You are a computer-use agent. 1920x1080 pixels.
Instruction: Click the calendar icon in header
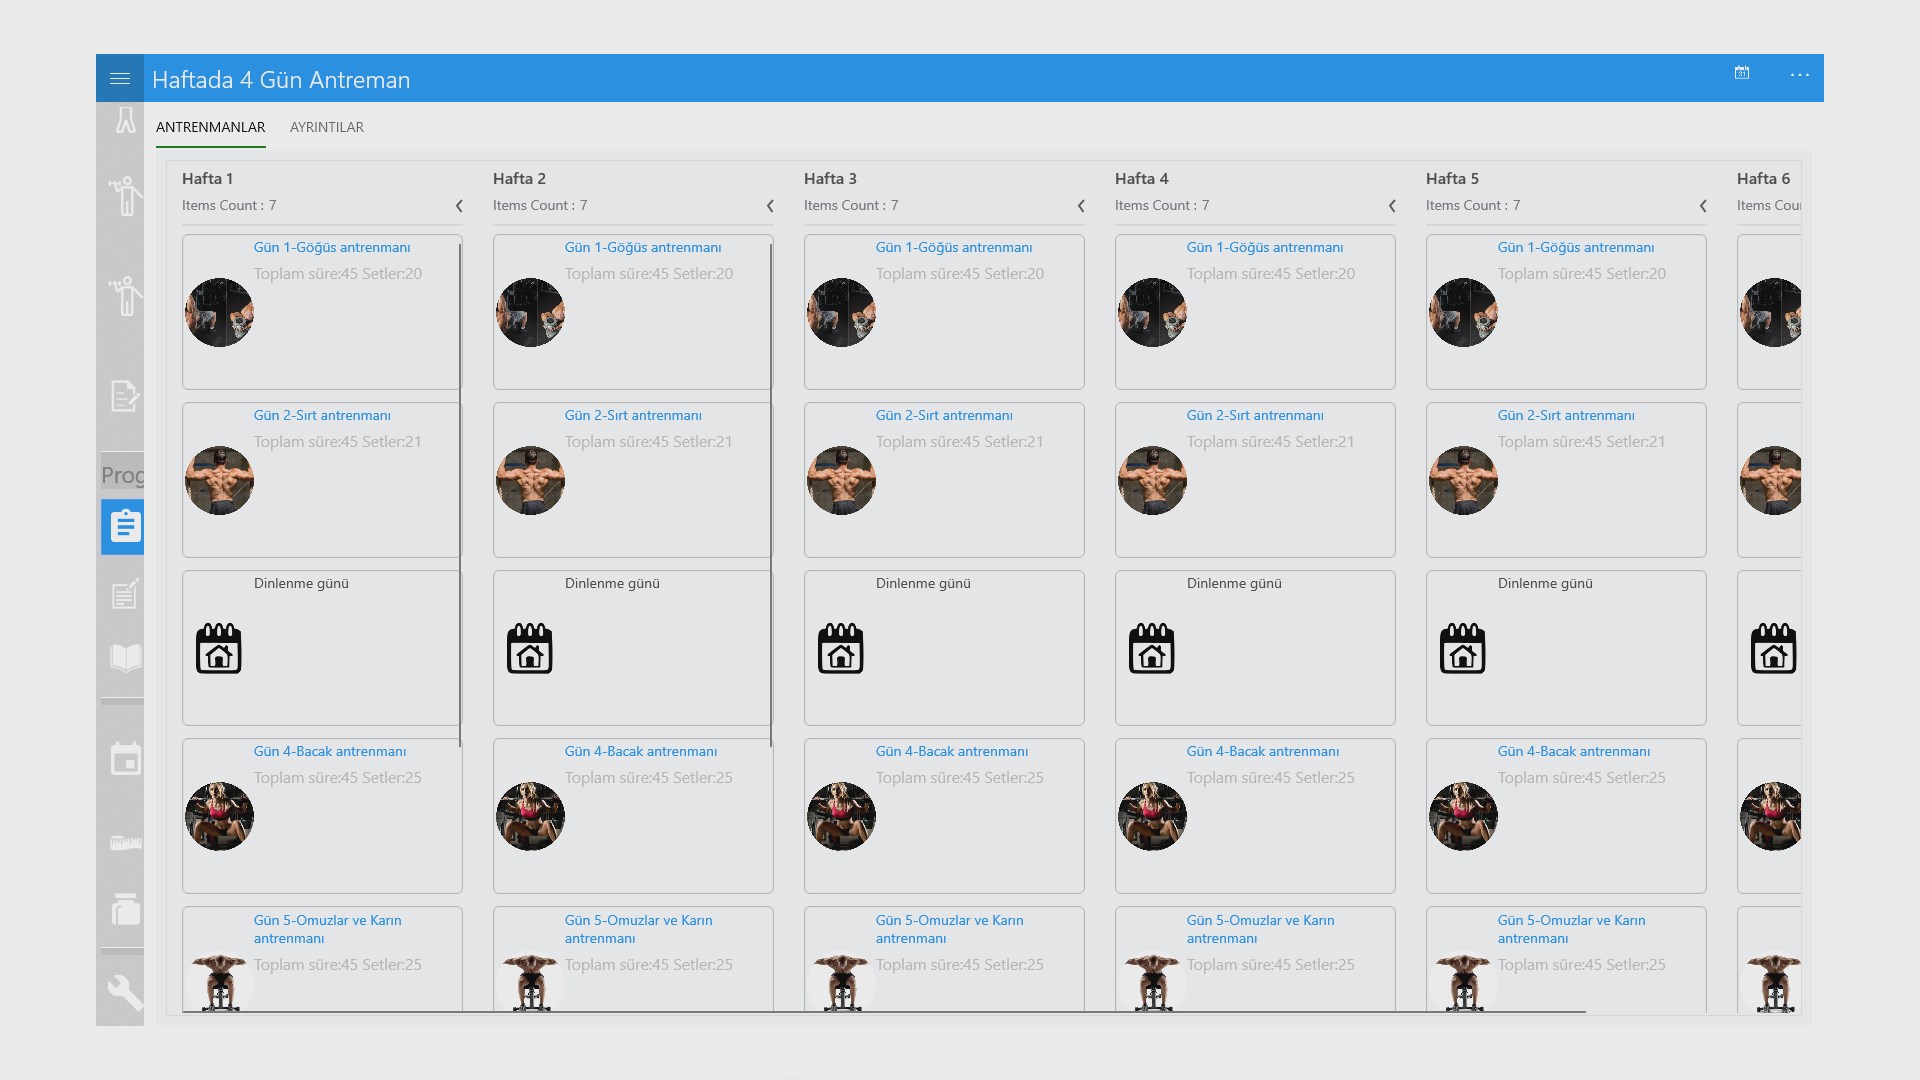click(x=1742, y=73)
